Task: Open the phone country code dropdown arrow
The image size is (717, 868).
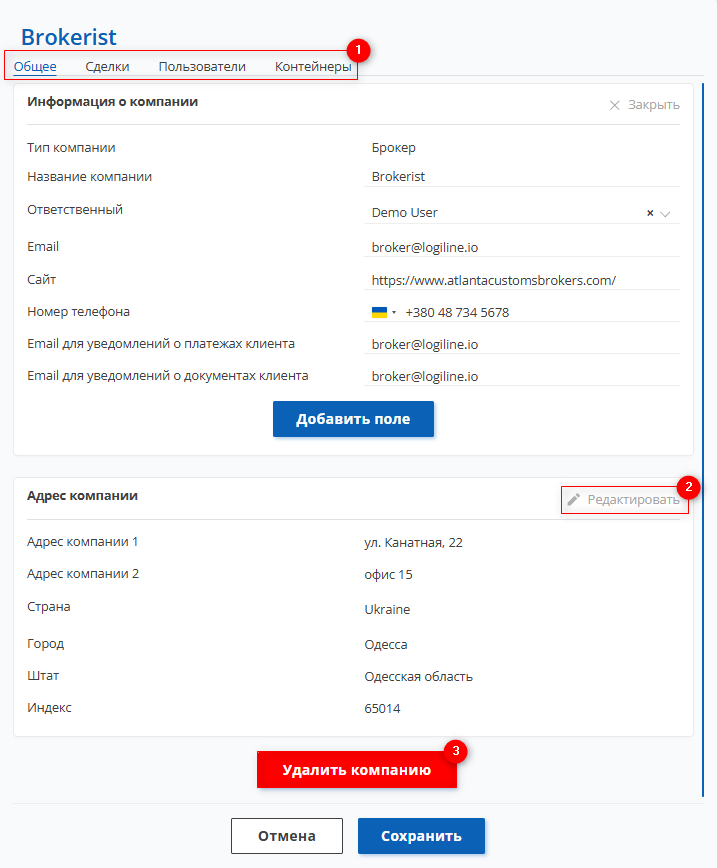Action: pos(394,312)
